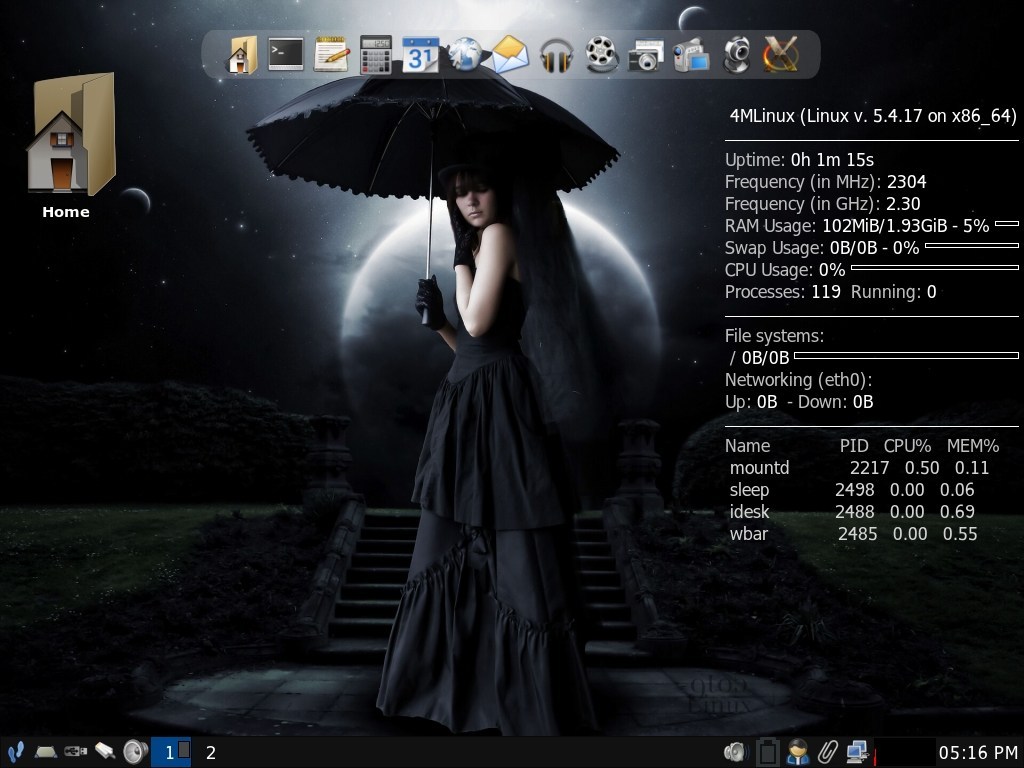Click the Up: 0B - Down: 0B line
The height and width of the screenshot is (768, 1024).
(x=799, y=402)
